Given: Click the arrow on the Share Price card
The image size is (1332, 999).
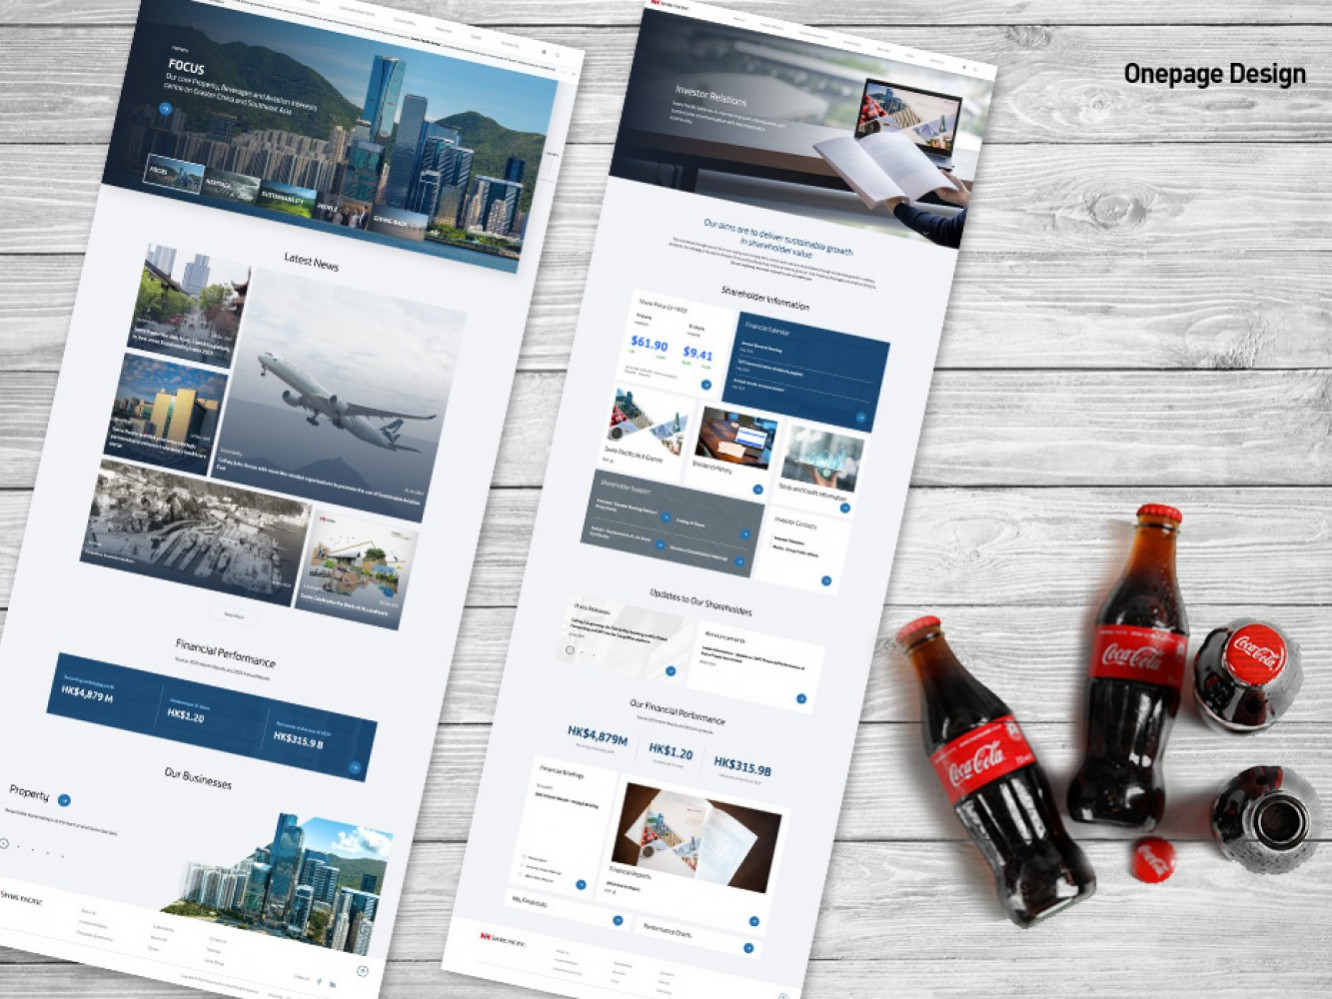Looking at the screenshot, I should (706, 384).
